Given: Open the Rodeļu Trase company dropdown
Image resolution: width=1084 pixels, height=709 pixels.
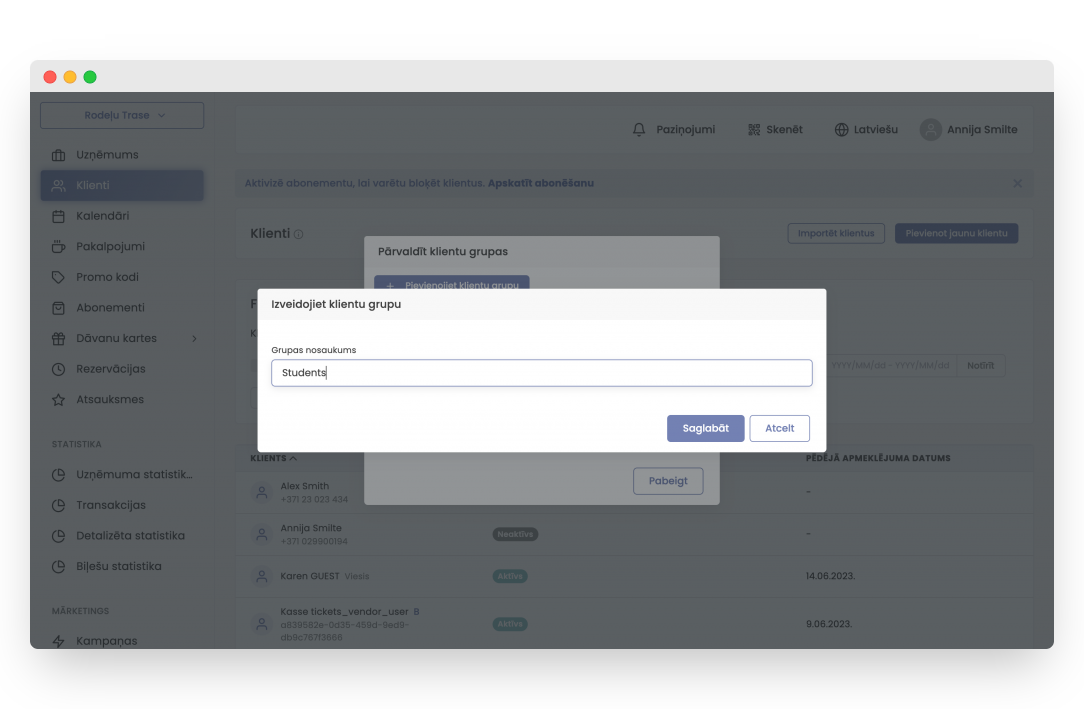Looking at the screenshot, I should point(122,115).
